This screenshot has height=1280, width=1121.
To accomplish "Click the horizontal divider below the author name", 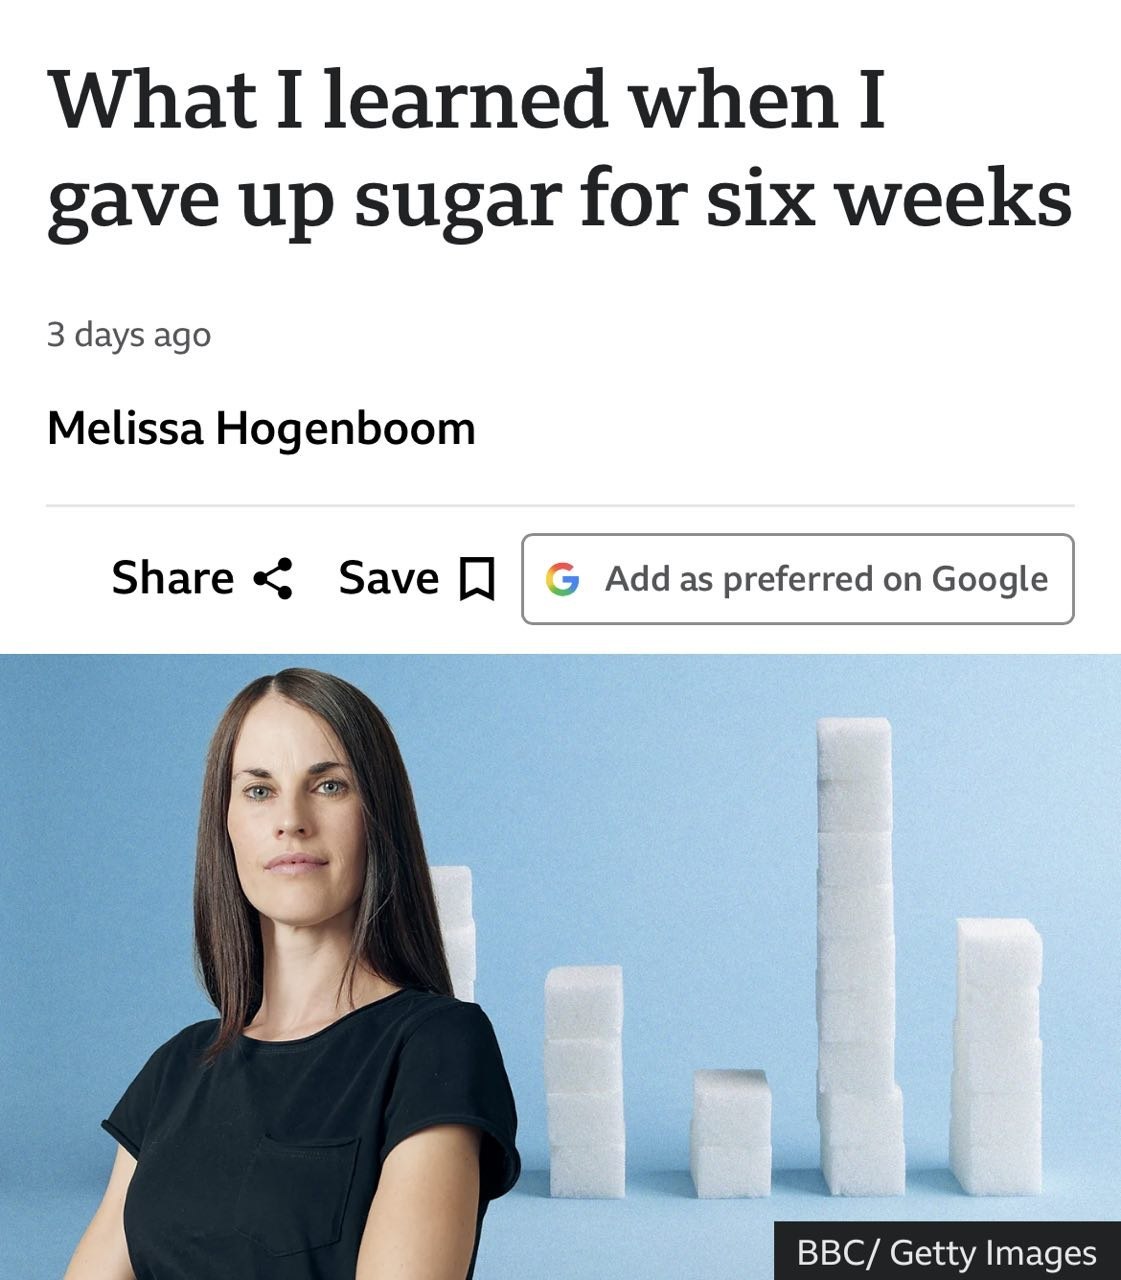I will [x=560, y=506].
